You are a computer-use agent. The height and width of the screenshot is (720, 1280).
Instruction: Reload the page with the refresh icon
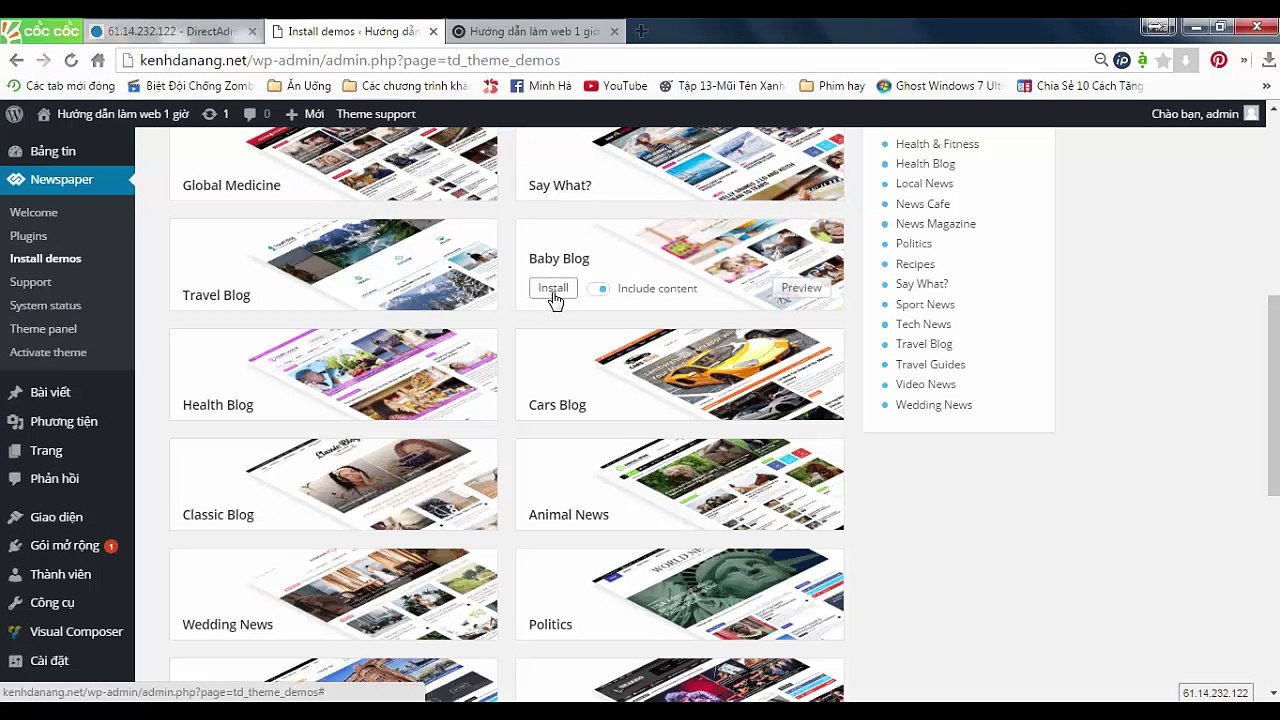(x=71, y=60)
